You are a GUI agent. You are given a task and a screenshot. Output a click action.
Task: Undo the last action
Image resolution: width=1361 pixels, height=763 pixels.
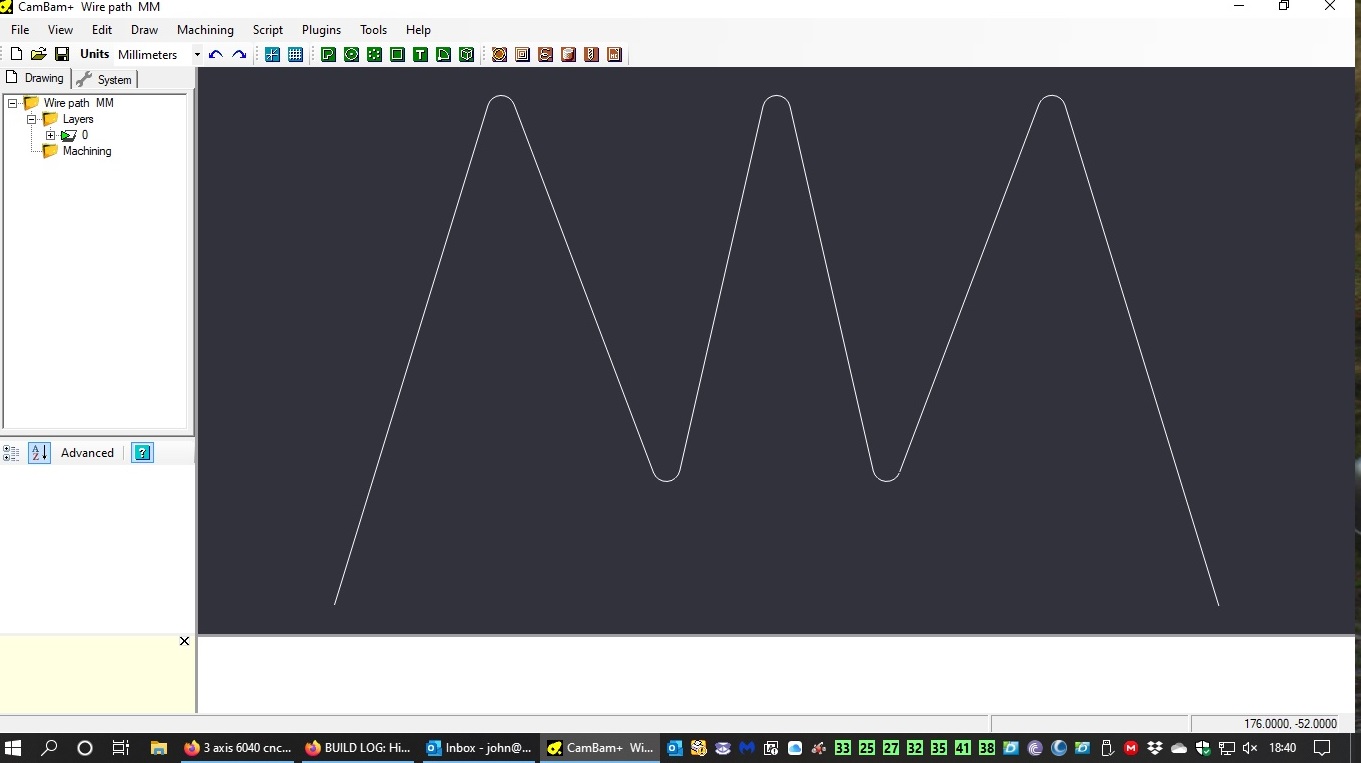[215, 55]
